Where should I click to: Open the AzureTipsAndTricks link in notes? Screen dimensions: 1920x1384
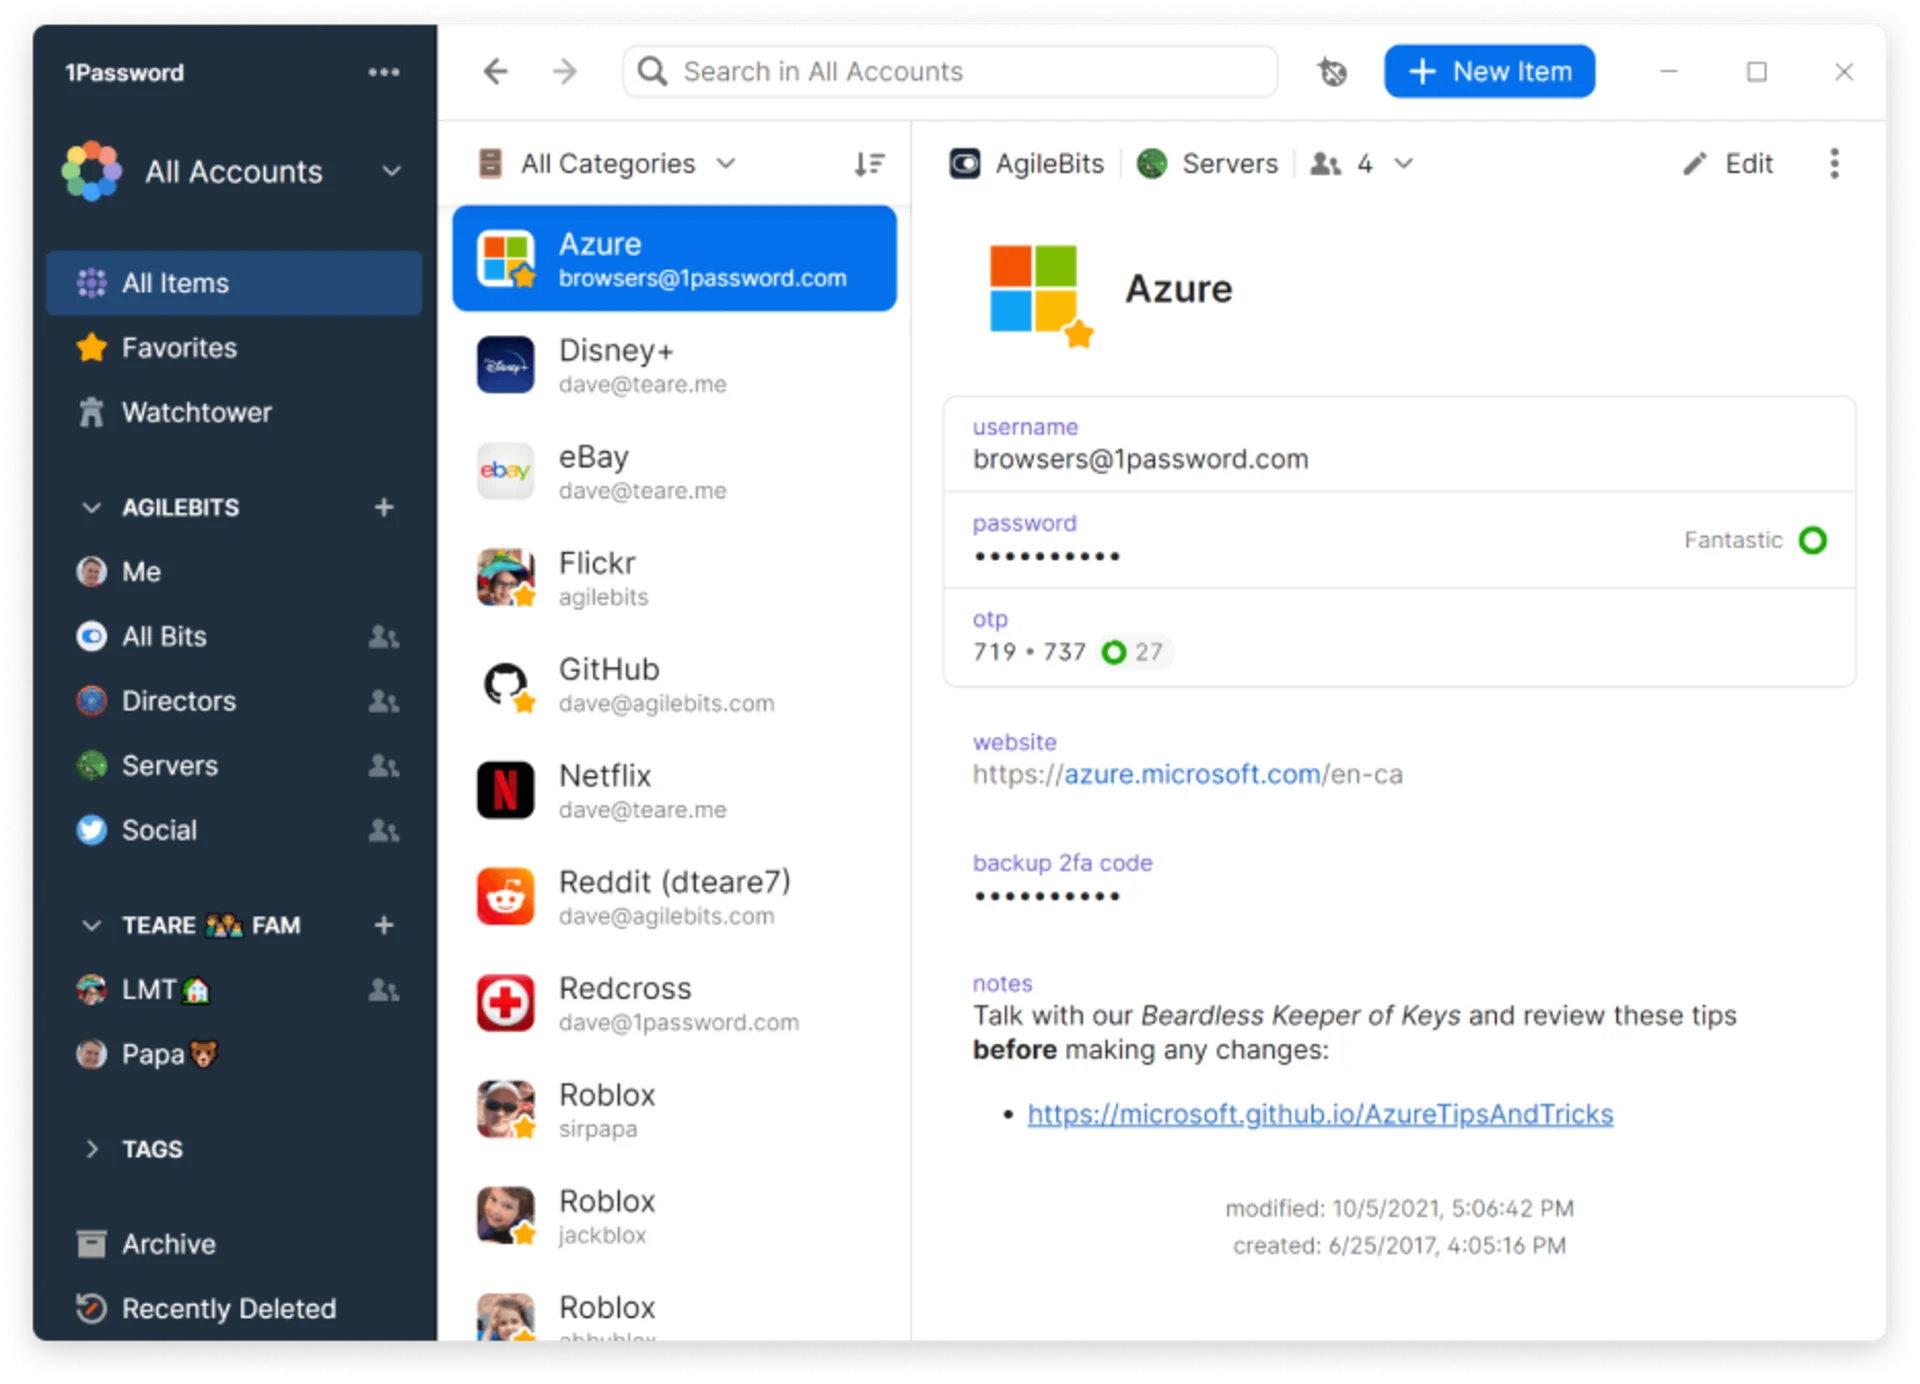tap(1320, 1114)
